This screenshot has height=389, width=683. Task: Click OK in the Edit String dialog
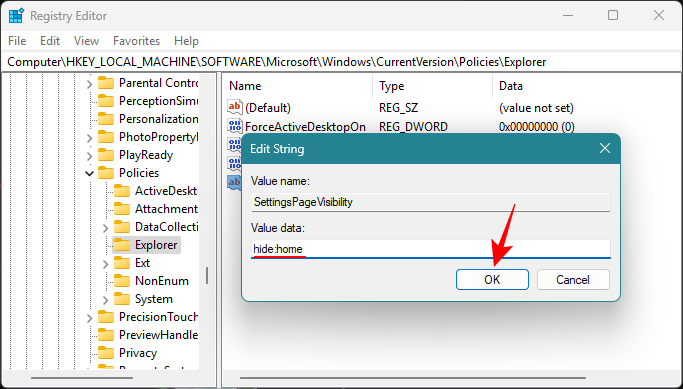point(492,280)
